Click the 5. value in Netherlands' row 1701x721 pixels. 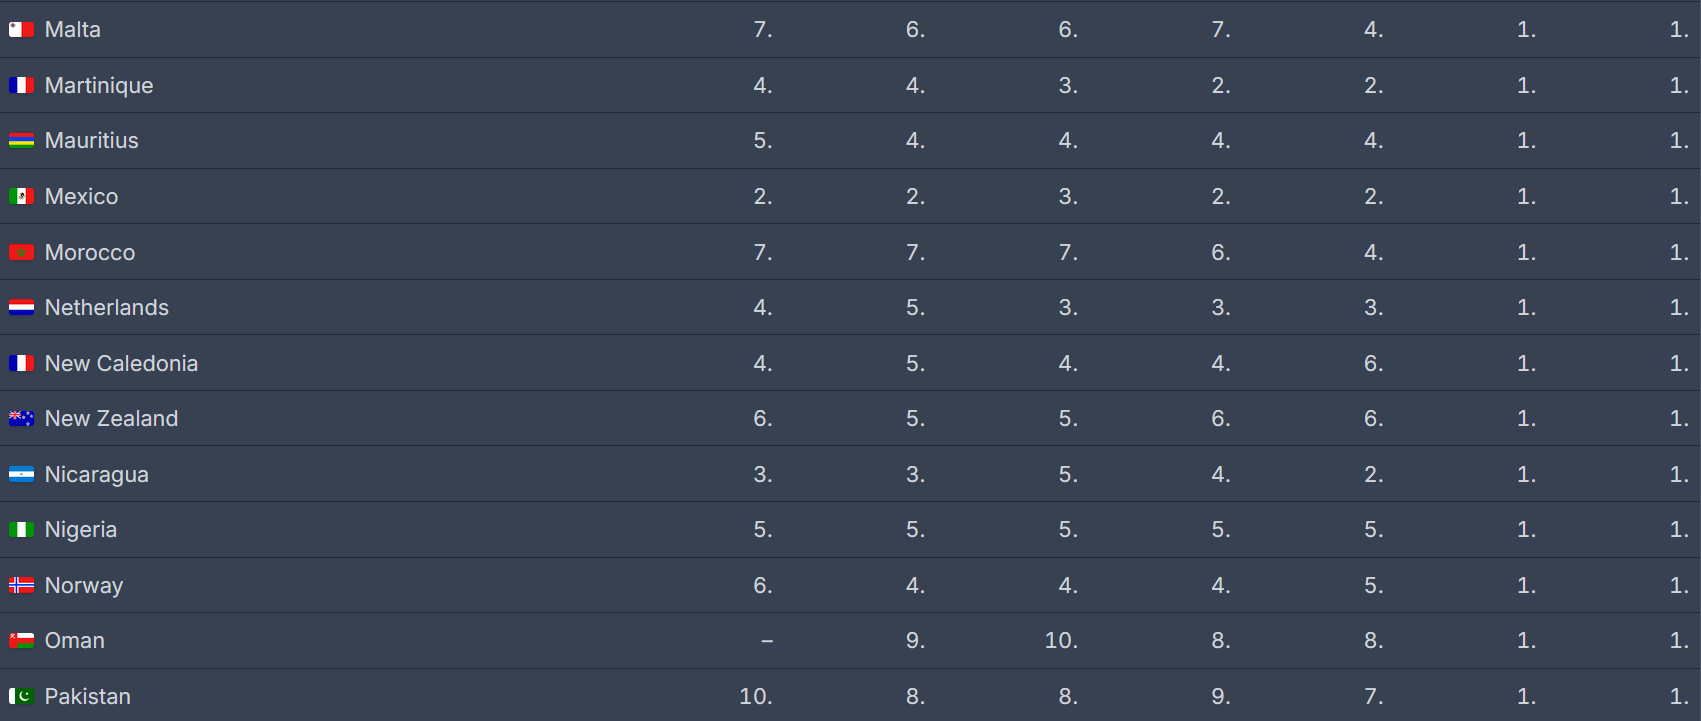pyautogui.click(x=915, y=308)
